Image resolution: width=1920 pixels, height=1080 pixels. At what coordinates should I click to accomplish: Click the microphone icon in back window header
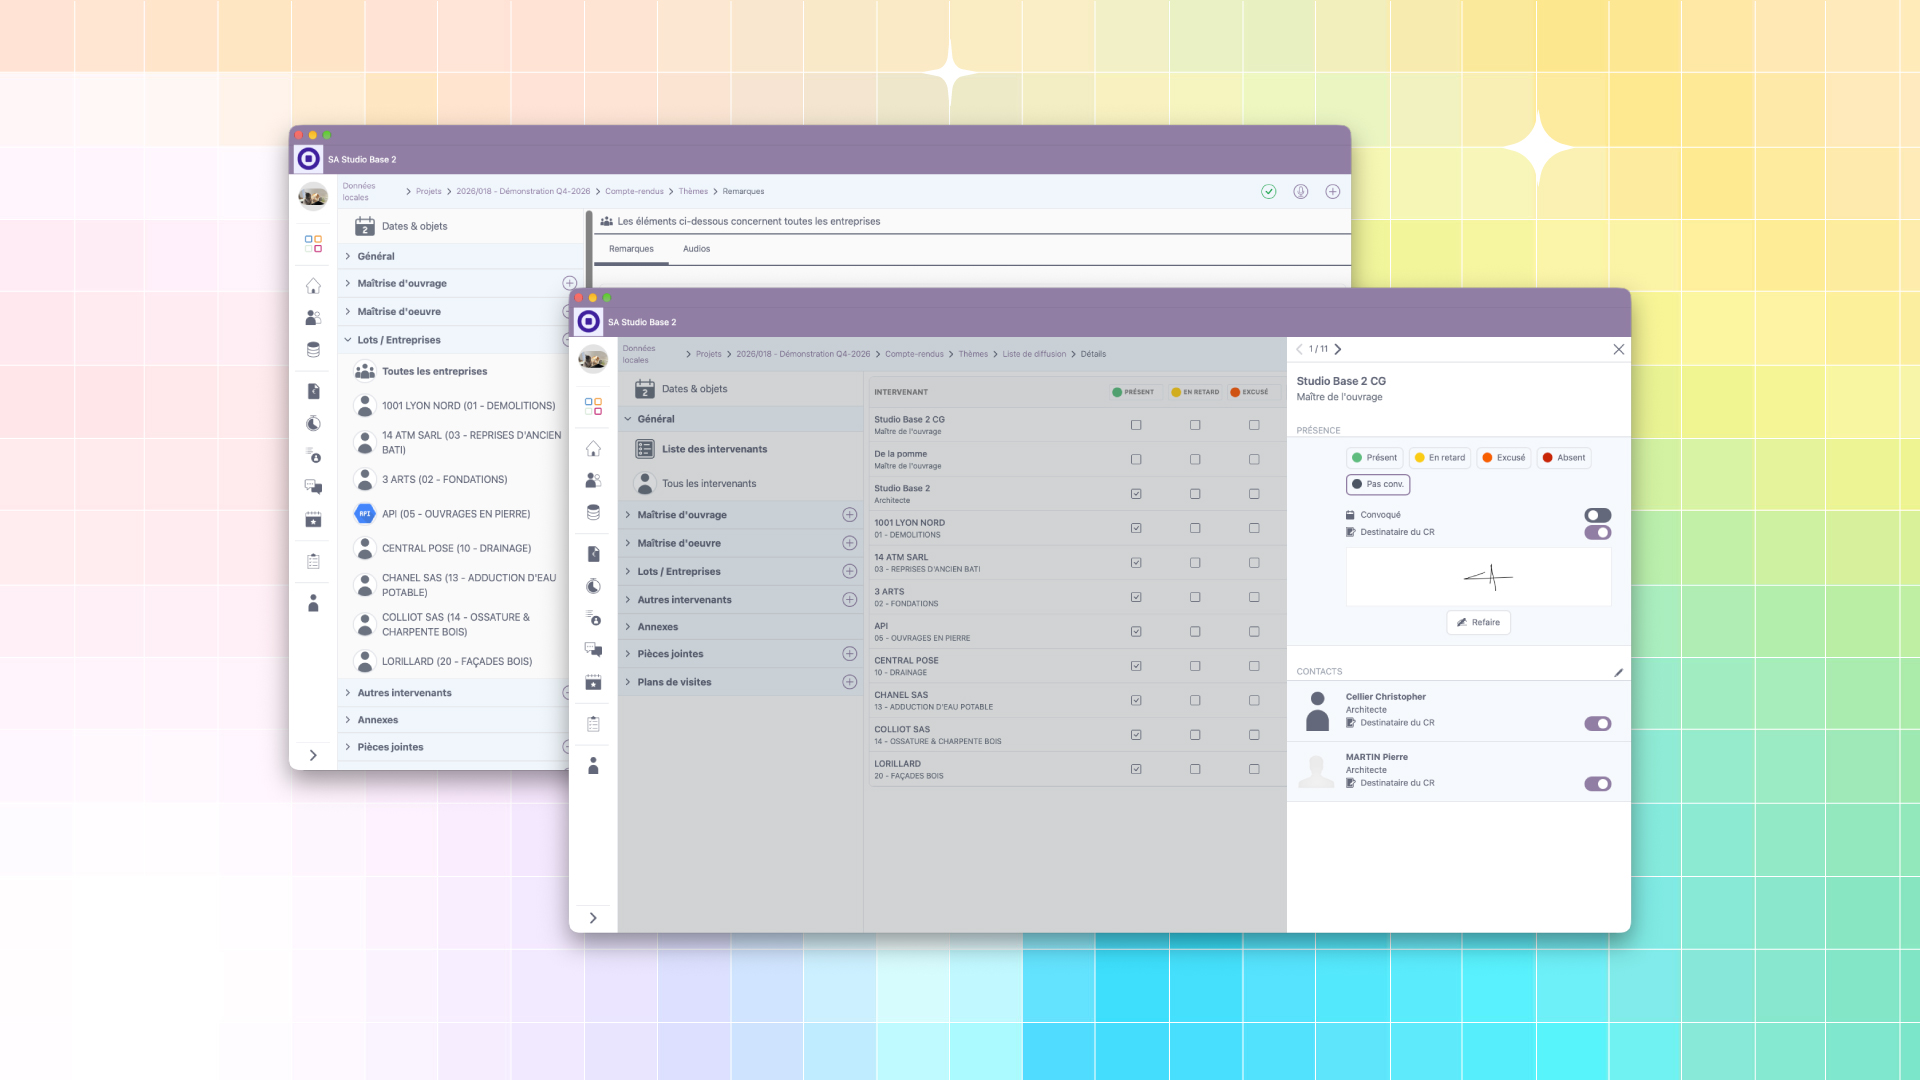coord(1300,191)
